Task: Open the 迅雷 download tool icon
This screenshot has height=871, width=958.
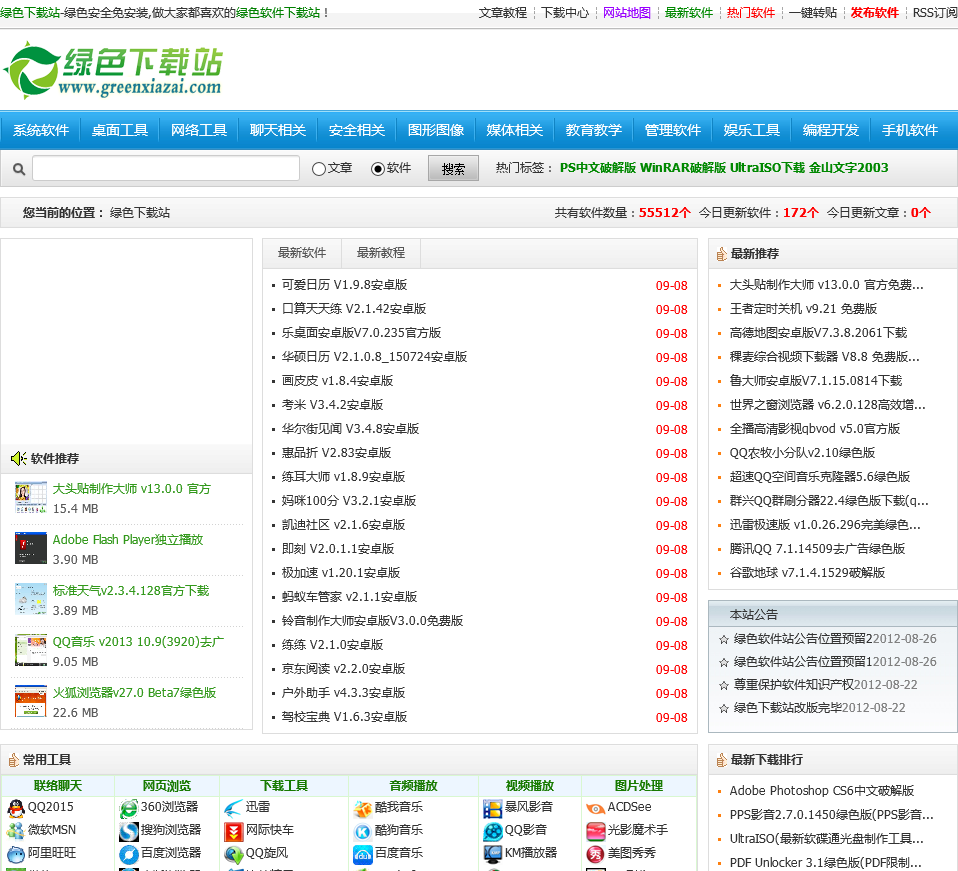Action: [233, 808]
